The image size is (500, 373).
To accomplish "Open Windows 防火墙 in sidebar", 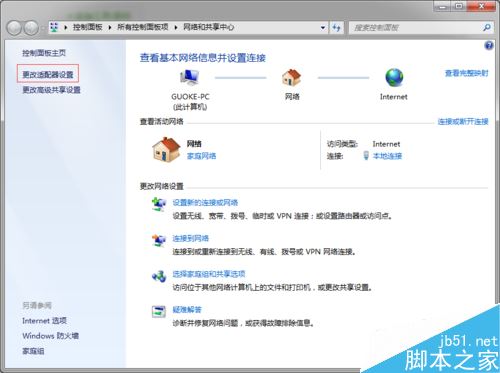I will click(x=50, y=336).
